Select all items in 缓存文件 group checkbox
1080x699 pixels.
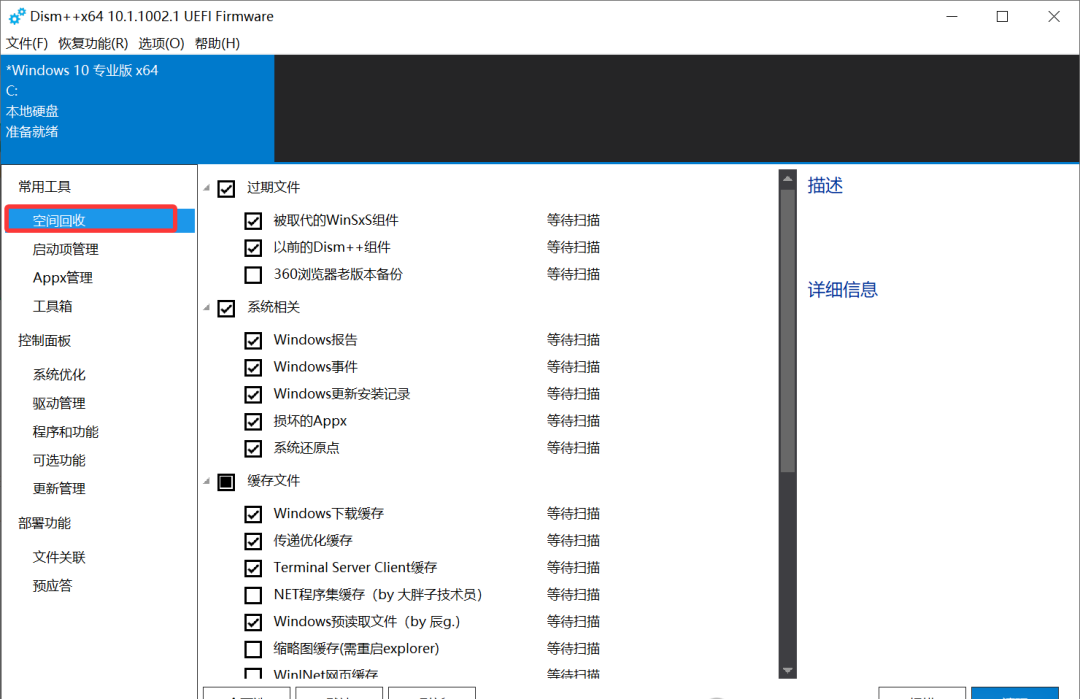coord(226,481)
